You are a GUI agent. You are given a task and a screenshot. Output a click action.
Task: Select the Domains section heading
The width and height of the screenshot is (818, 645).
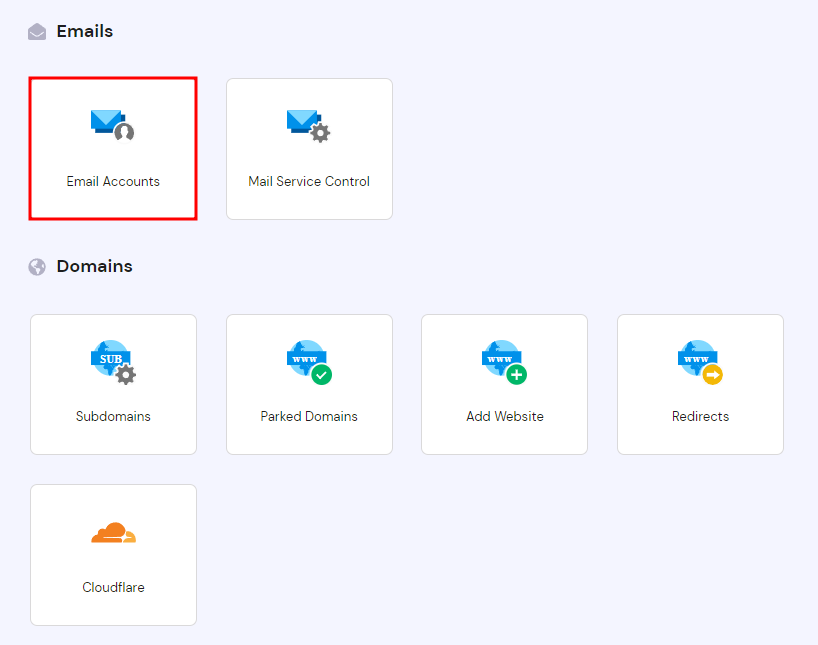point(94,266)
